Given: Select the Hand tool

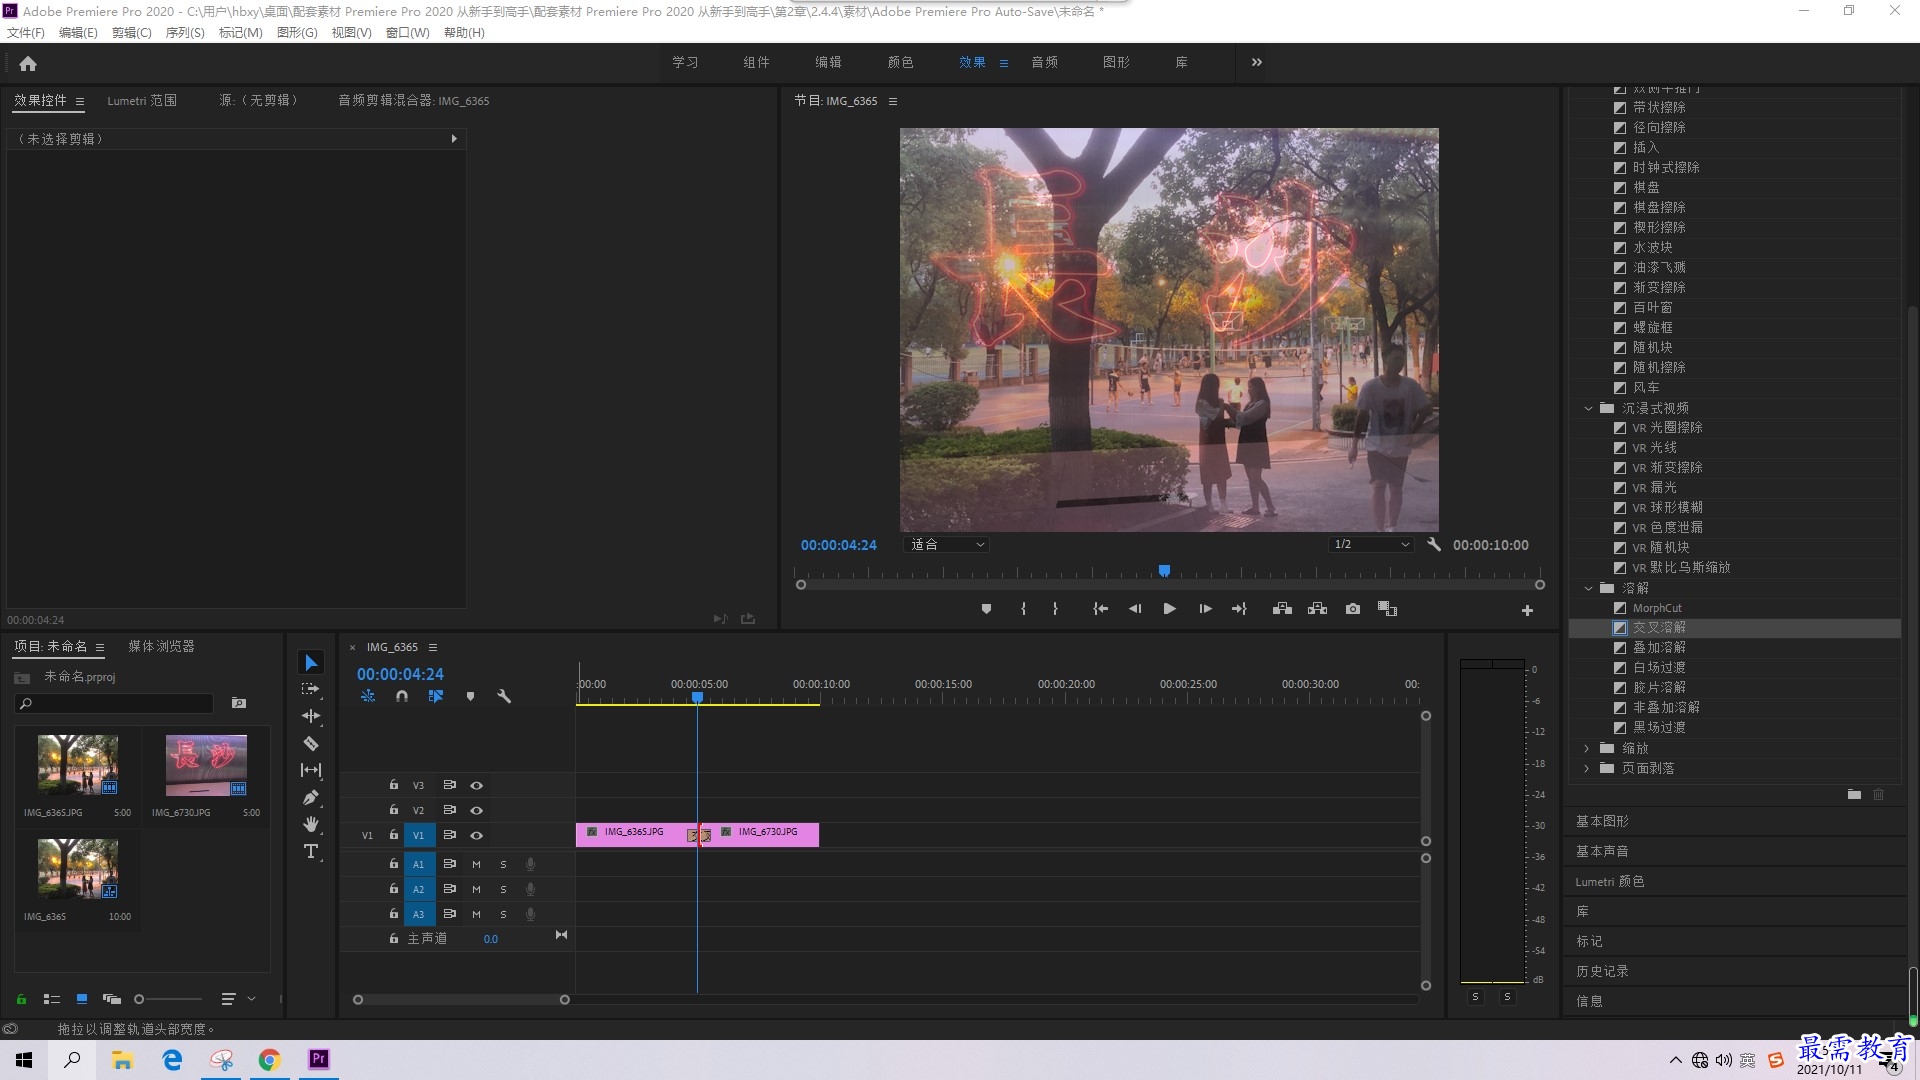Looking at the screenshot, I should [x=311, y=824].
